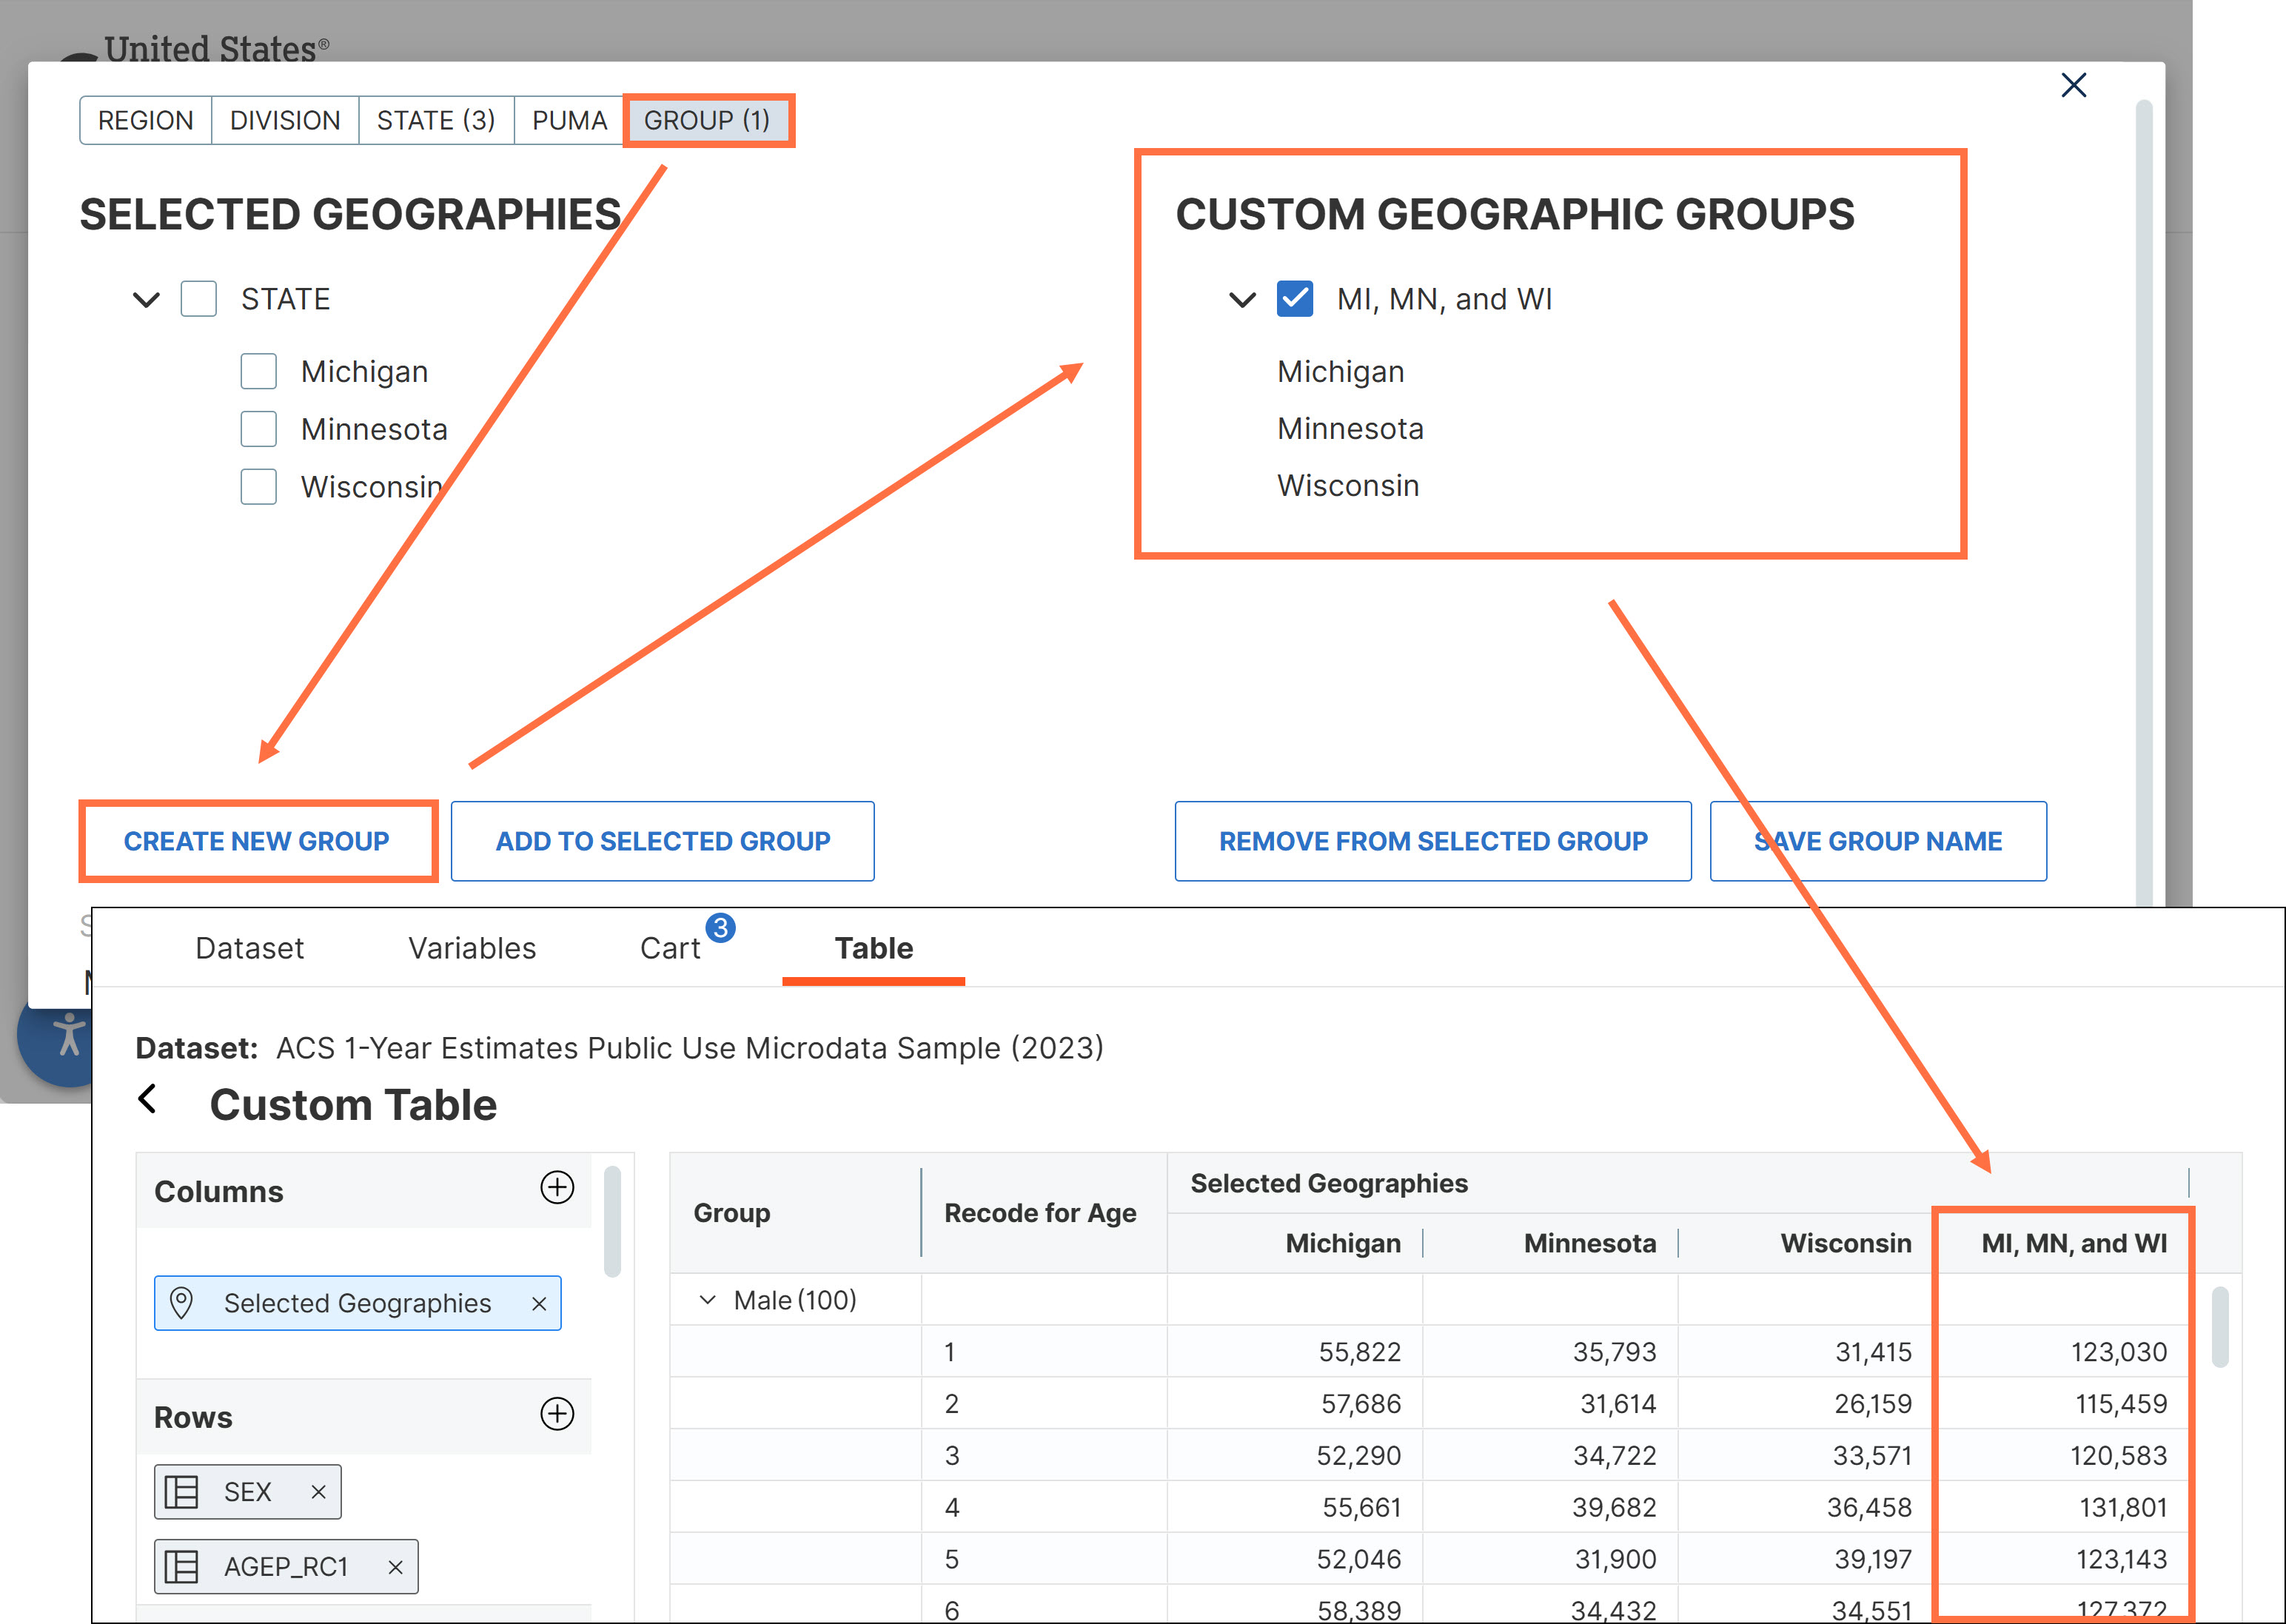Remove SEX row variable with X
The height and width of the screenshot is (1624, 2286).
pyautogui.click(x=318, y=1491)
